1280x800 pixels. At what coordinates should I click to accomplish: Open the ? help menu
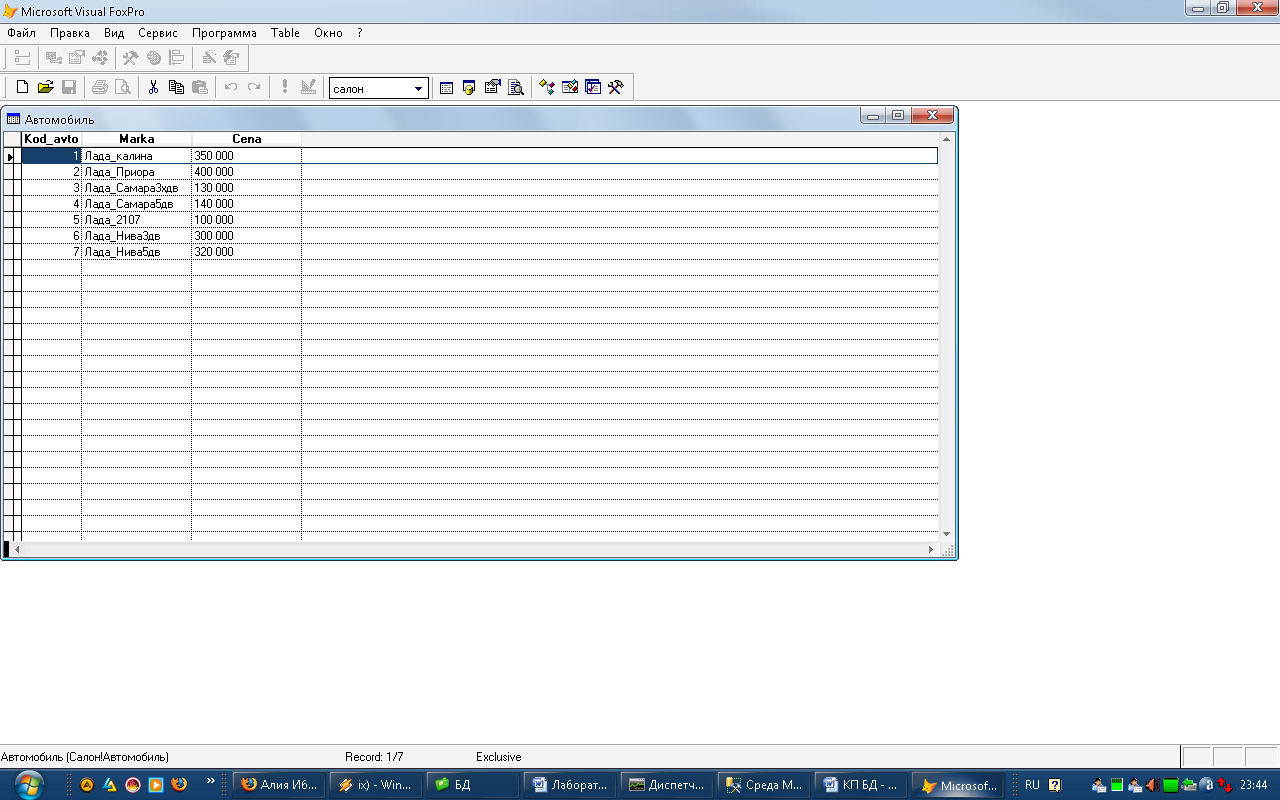(359, 33)
